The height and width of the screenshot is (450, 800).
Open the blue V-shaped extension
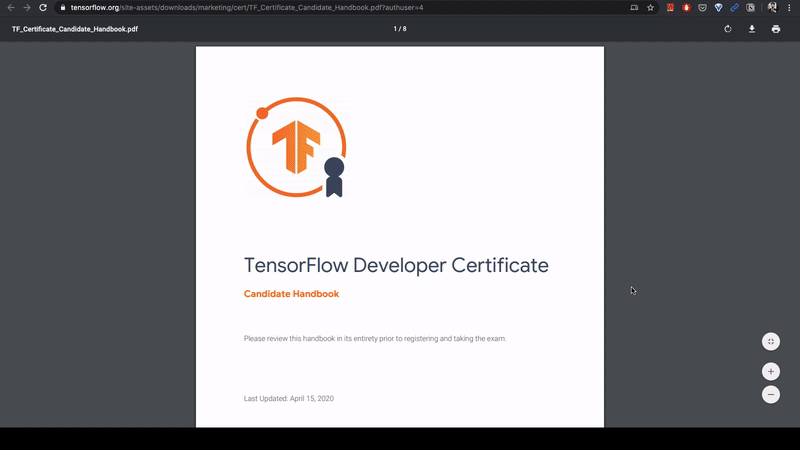point(718,8)
